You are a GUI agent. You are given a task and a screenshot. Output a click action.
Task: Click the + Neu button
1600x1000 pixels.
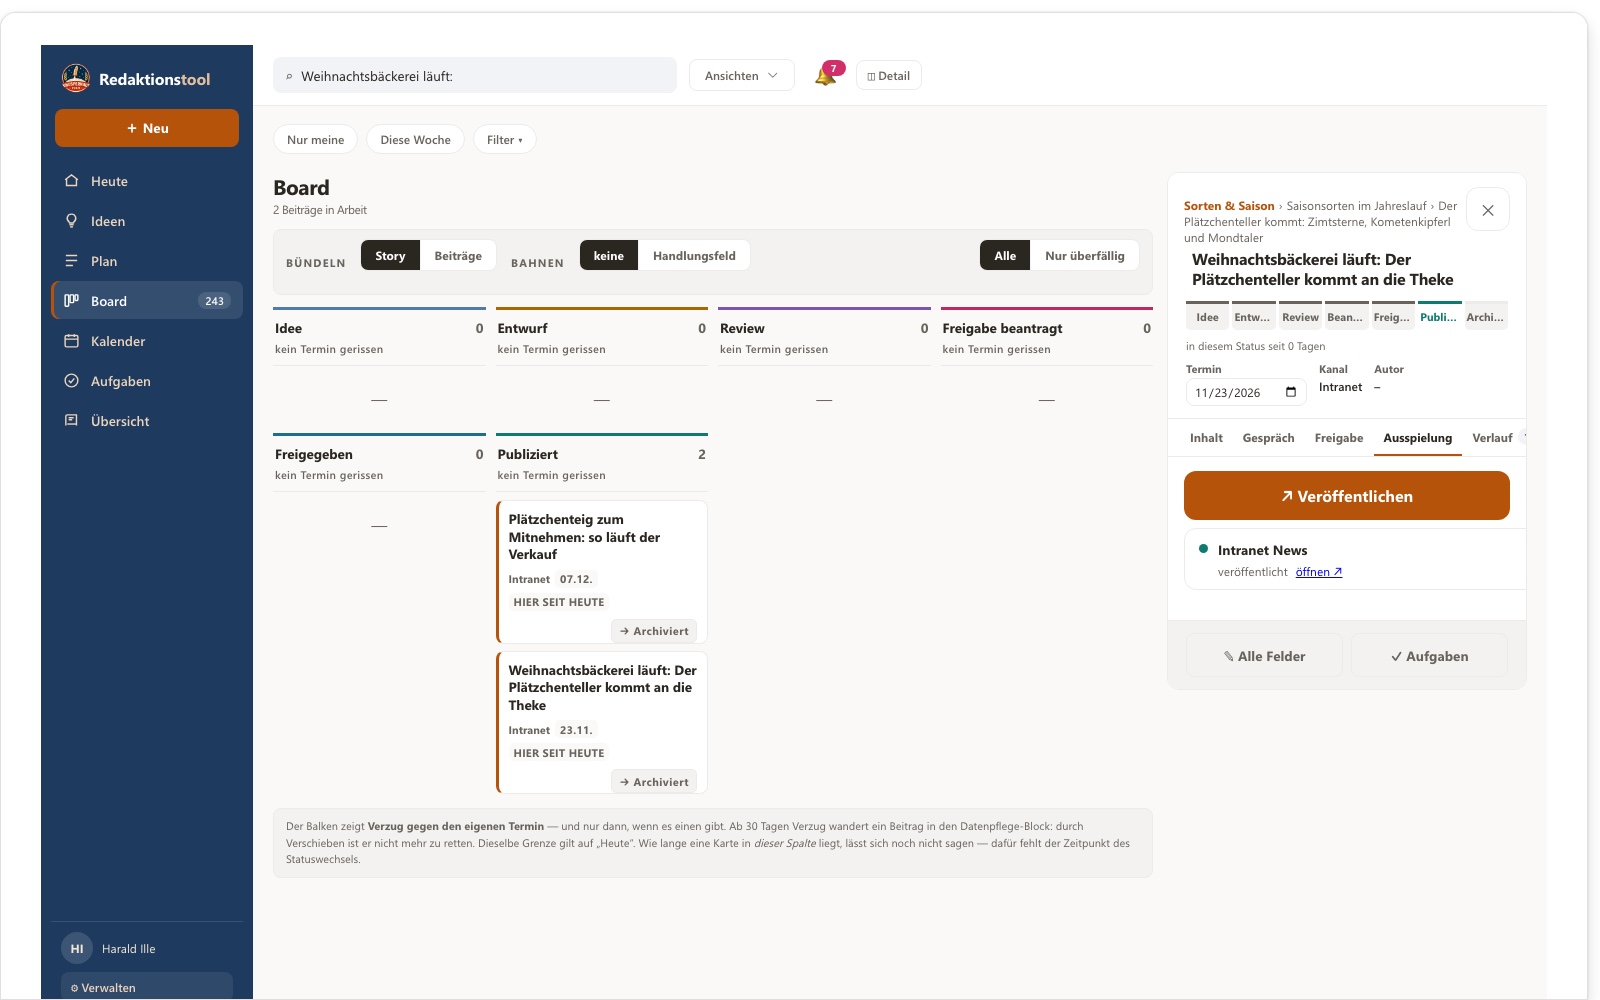coord(147,128)
